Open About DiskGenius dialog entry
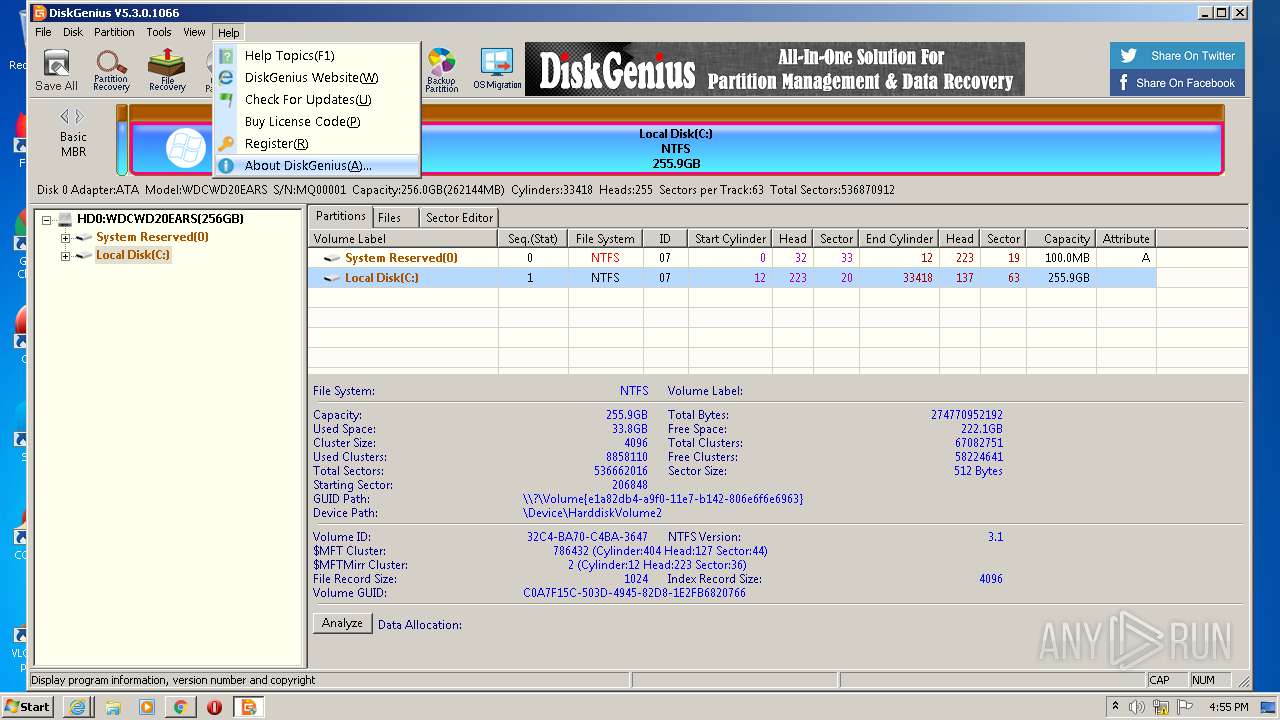 [317, 166]
